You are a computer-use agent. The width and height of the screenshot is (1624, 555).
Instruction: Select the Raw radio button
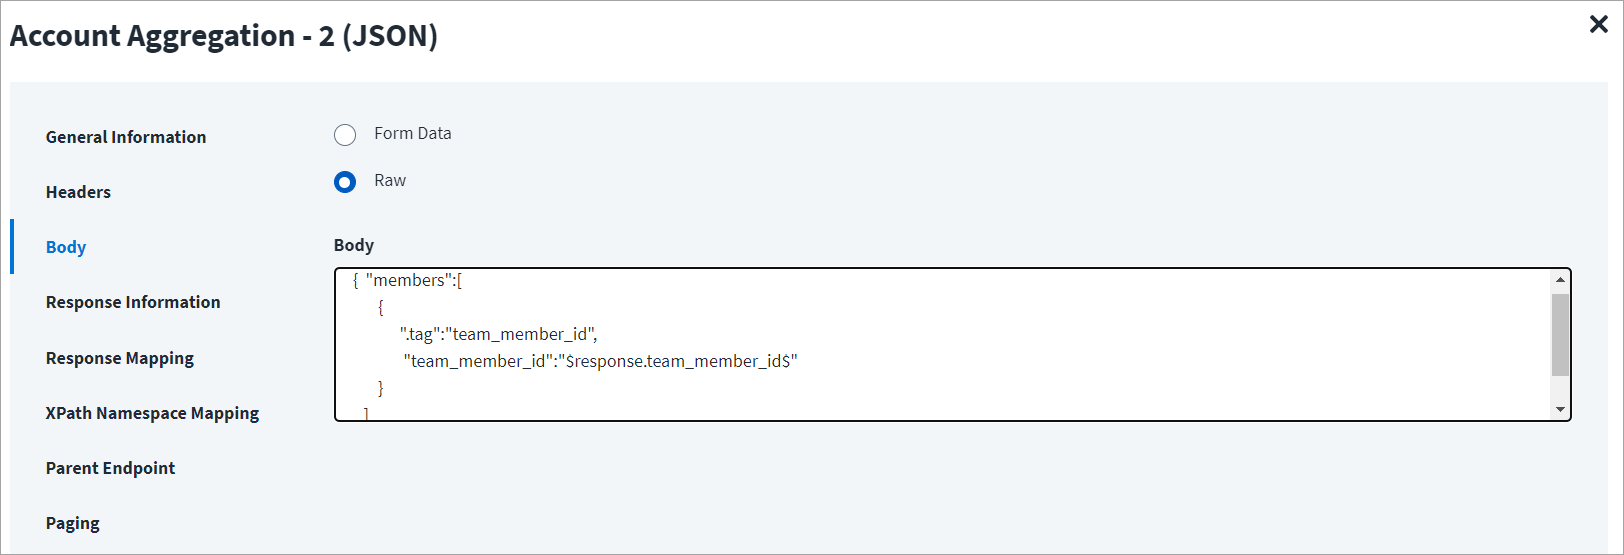point(345,182)
